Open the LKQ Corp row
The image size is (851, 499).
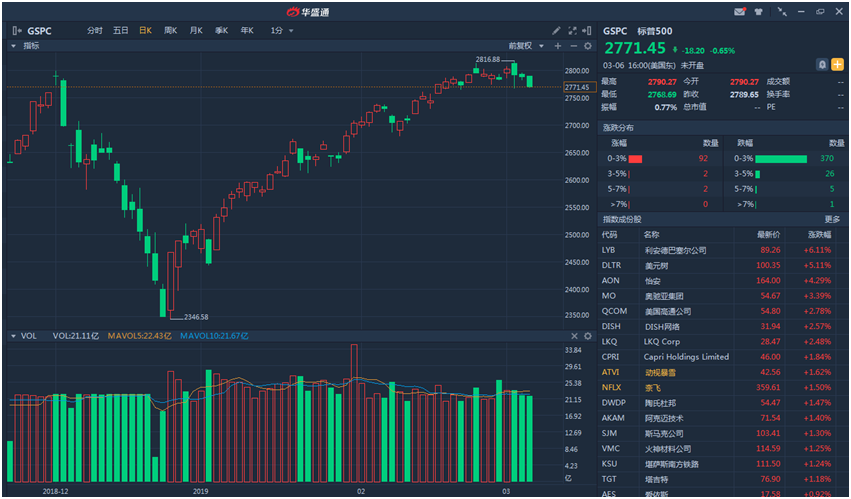tap(722, 342)
